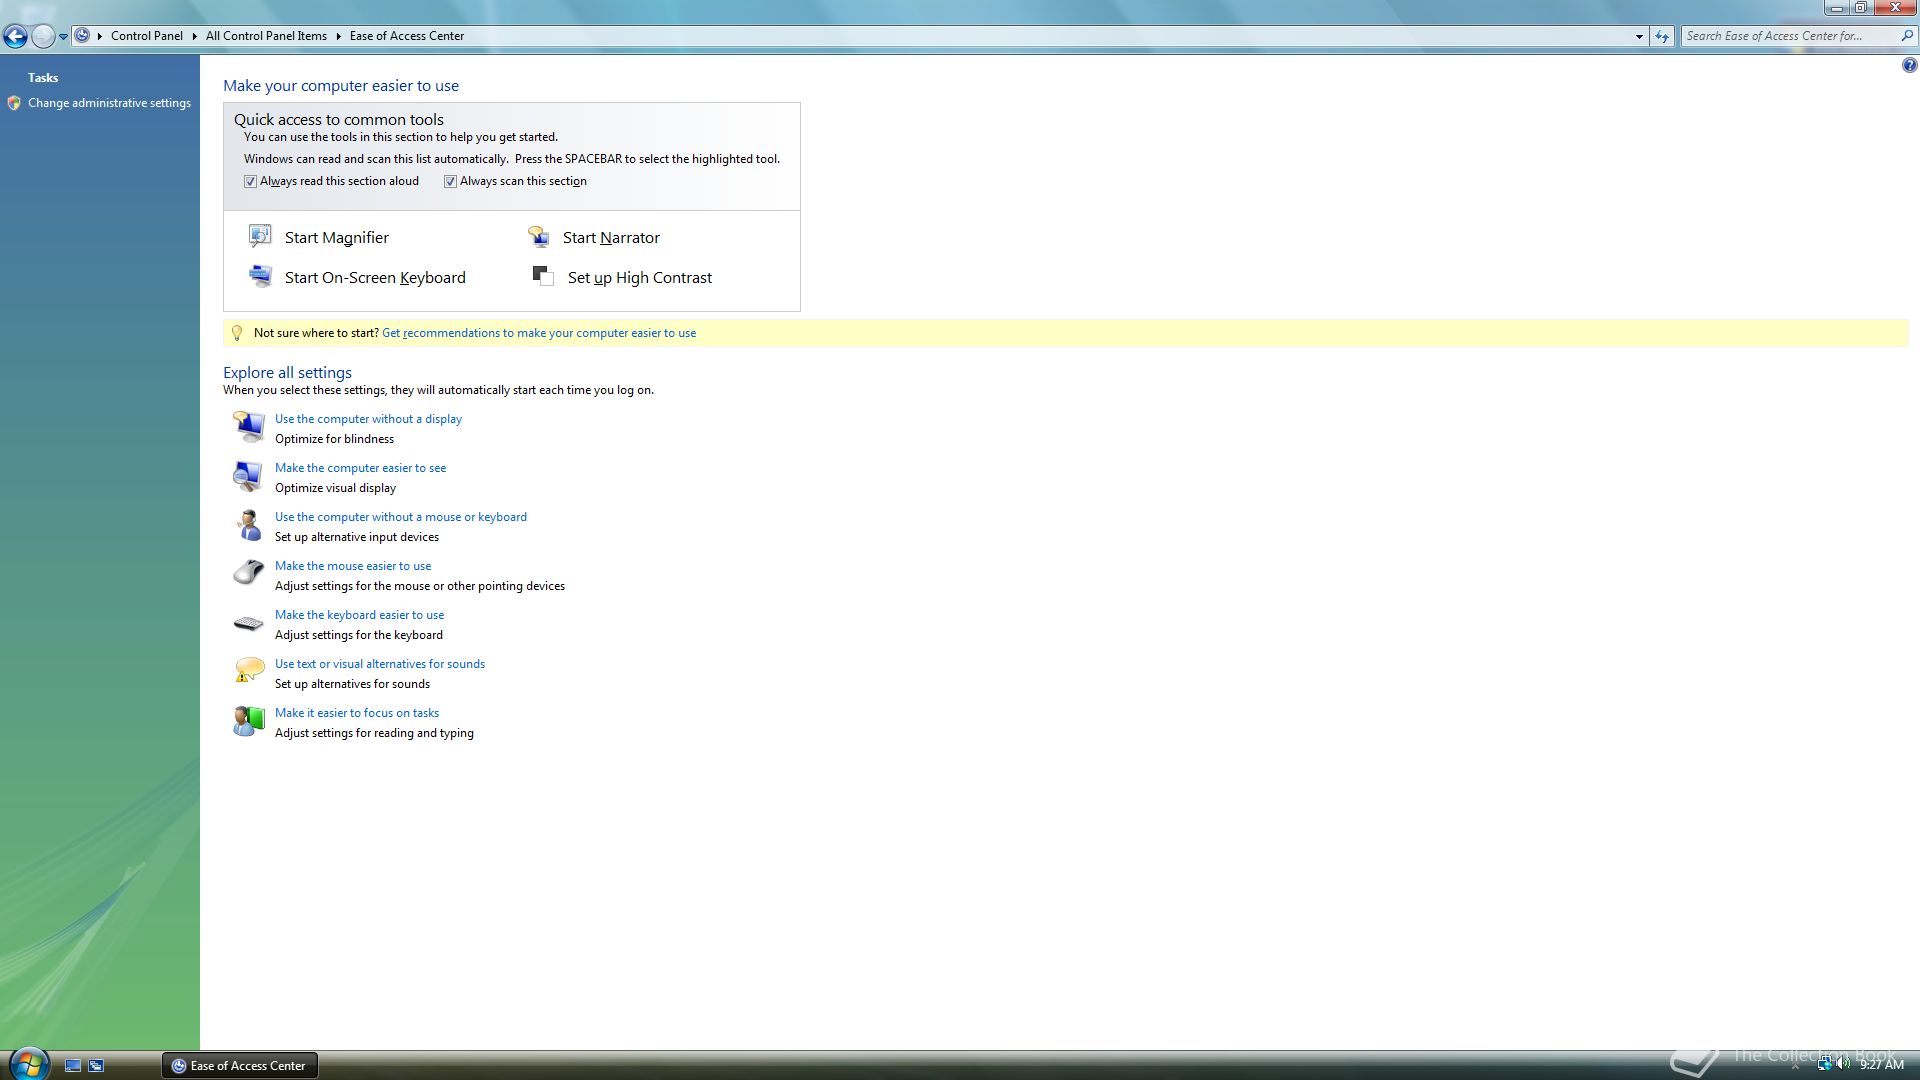Open 'Make it easier to focus on tasks'

pyautogui.click(x=357, y=713)
